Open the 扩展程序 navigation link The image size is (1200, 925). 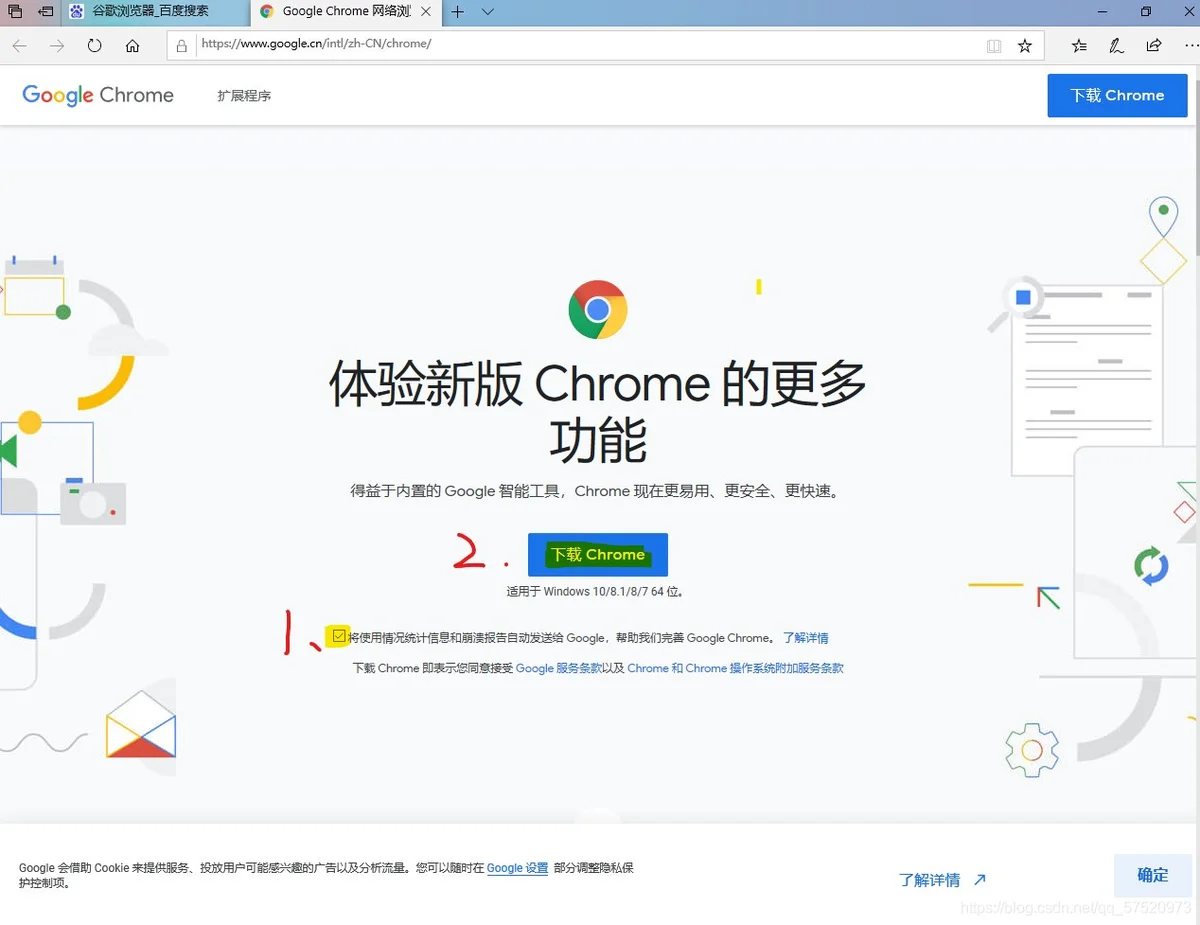point(244,96)
